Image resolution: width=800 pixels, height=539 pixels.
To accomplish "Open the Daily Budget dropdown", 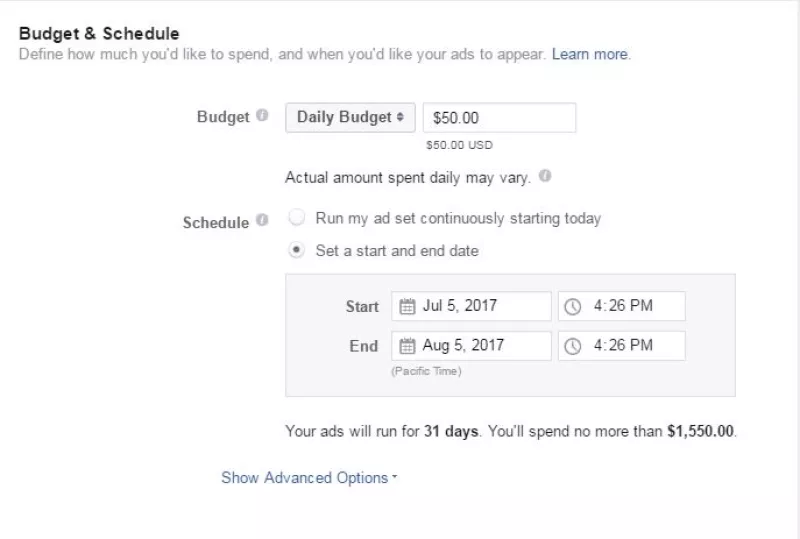I will [350, 117].
